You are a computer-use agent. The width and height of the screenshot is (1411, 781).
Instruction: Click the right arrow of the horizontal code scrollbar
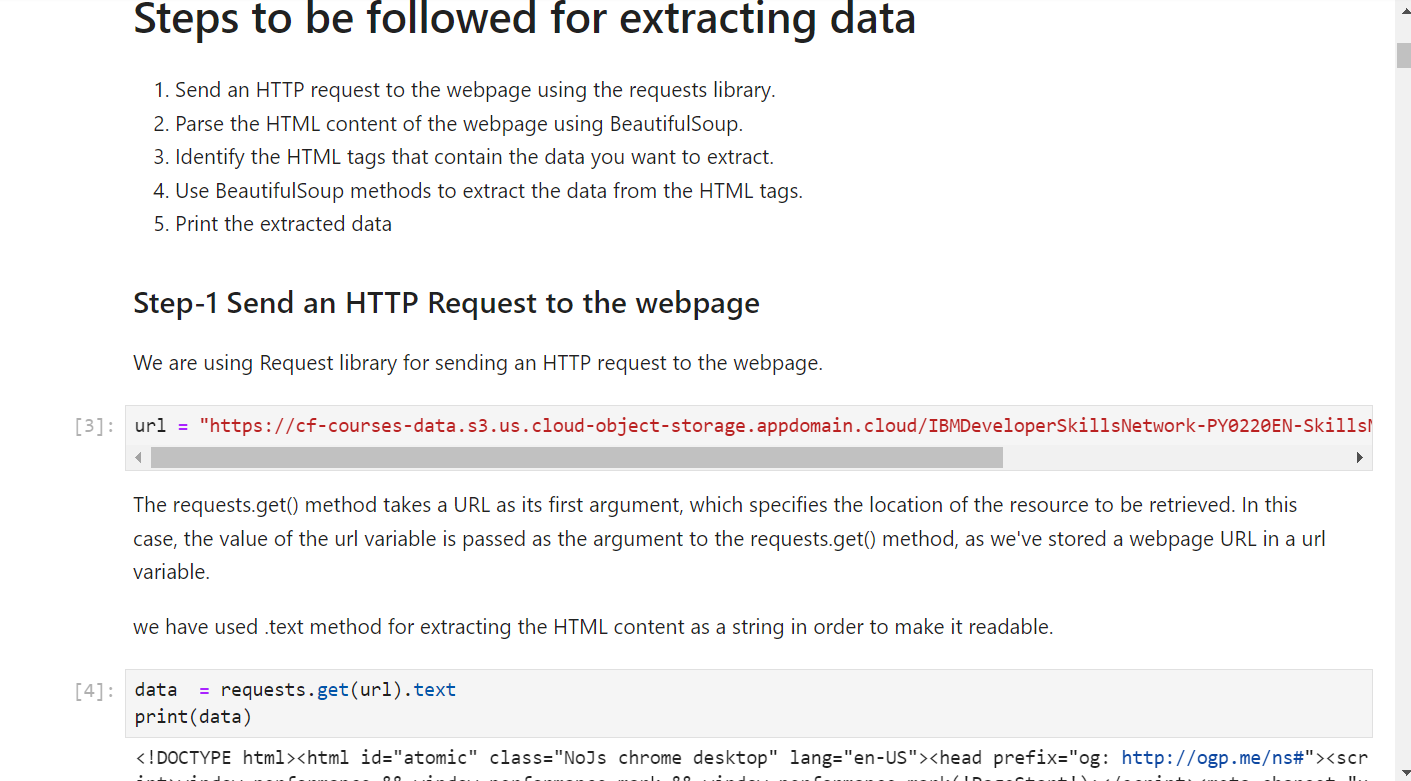coord(1359,458)
